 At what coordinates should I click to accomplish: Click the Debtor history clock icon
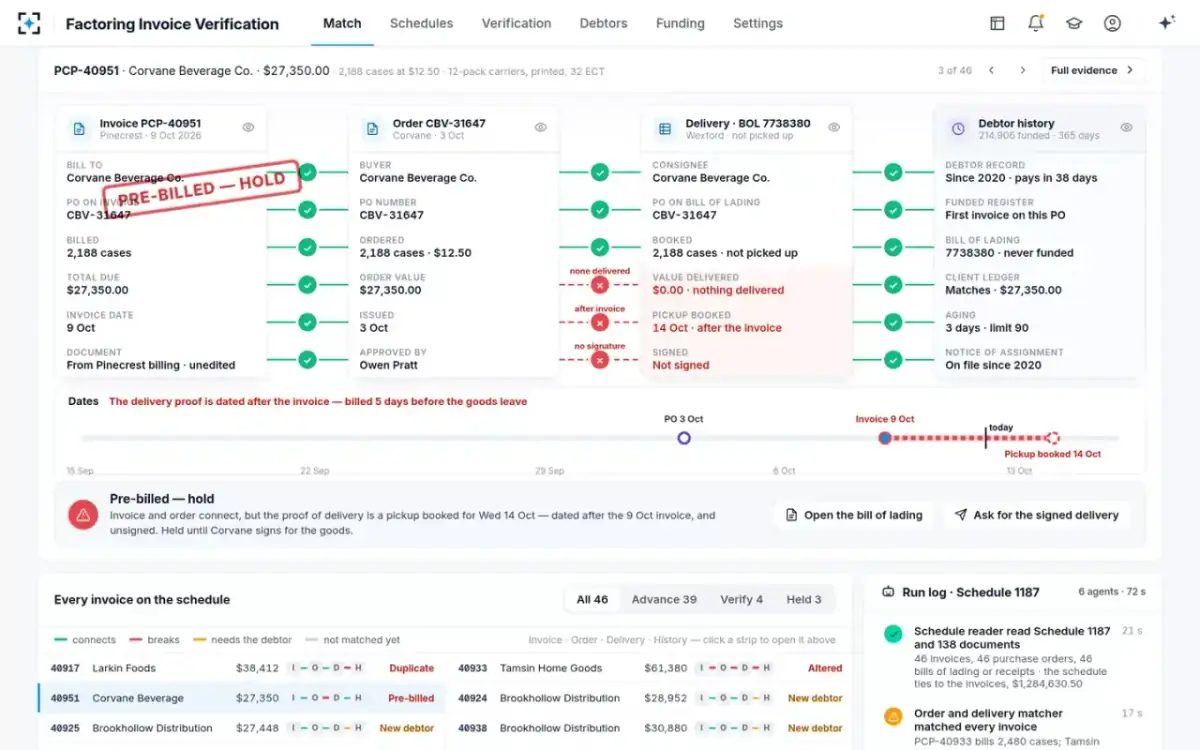click(x=957, y=129)
